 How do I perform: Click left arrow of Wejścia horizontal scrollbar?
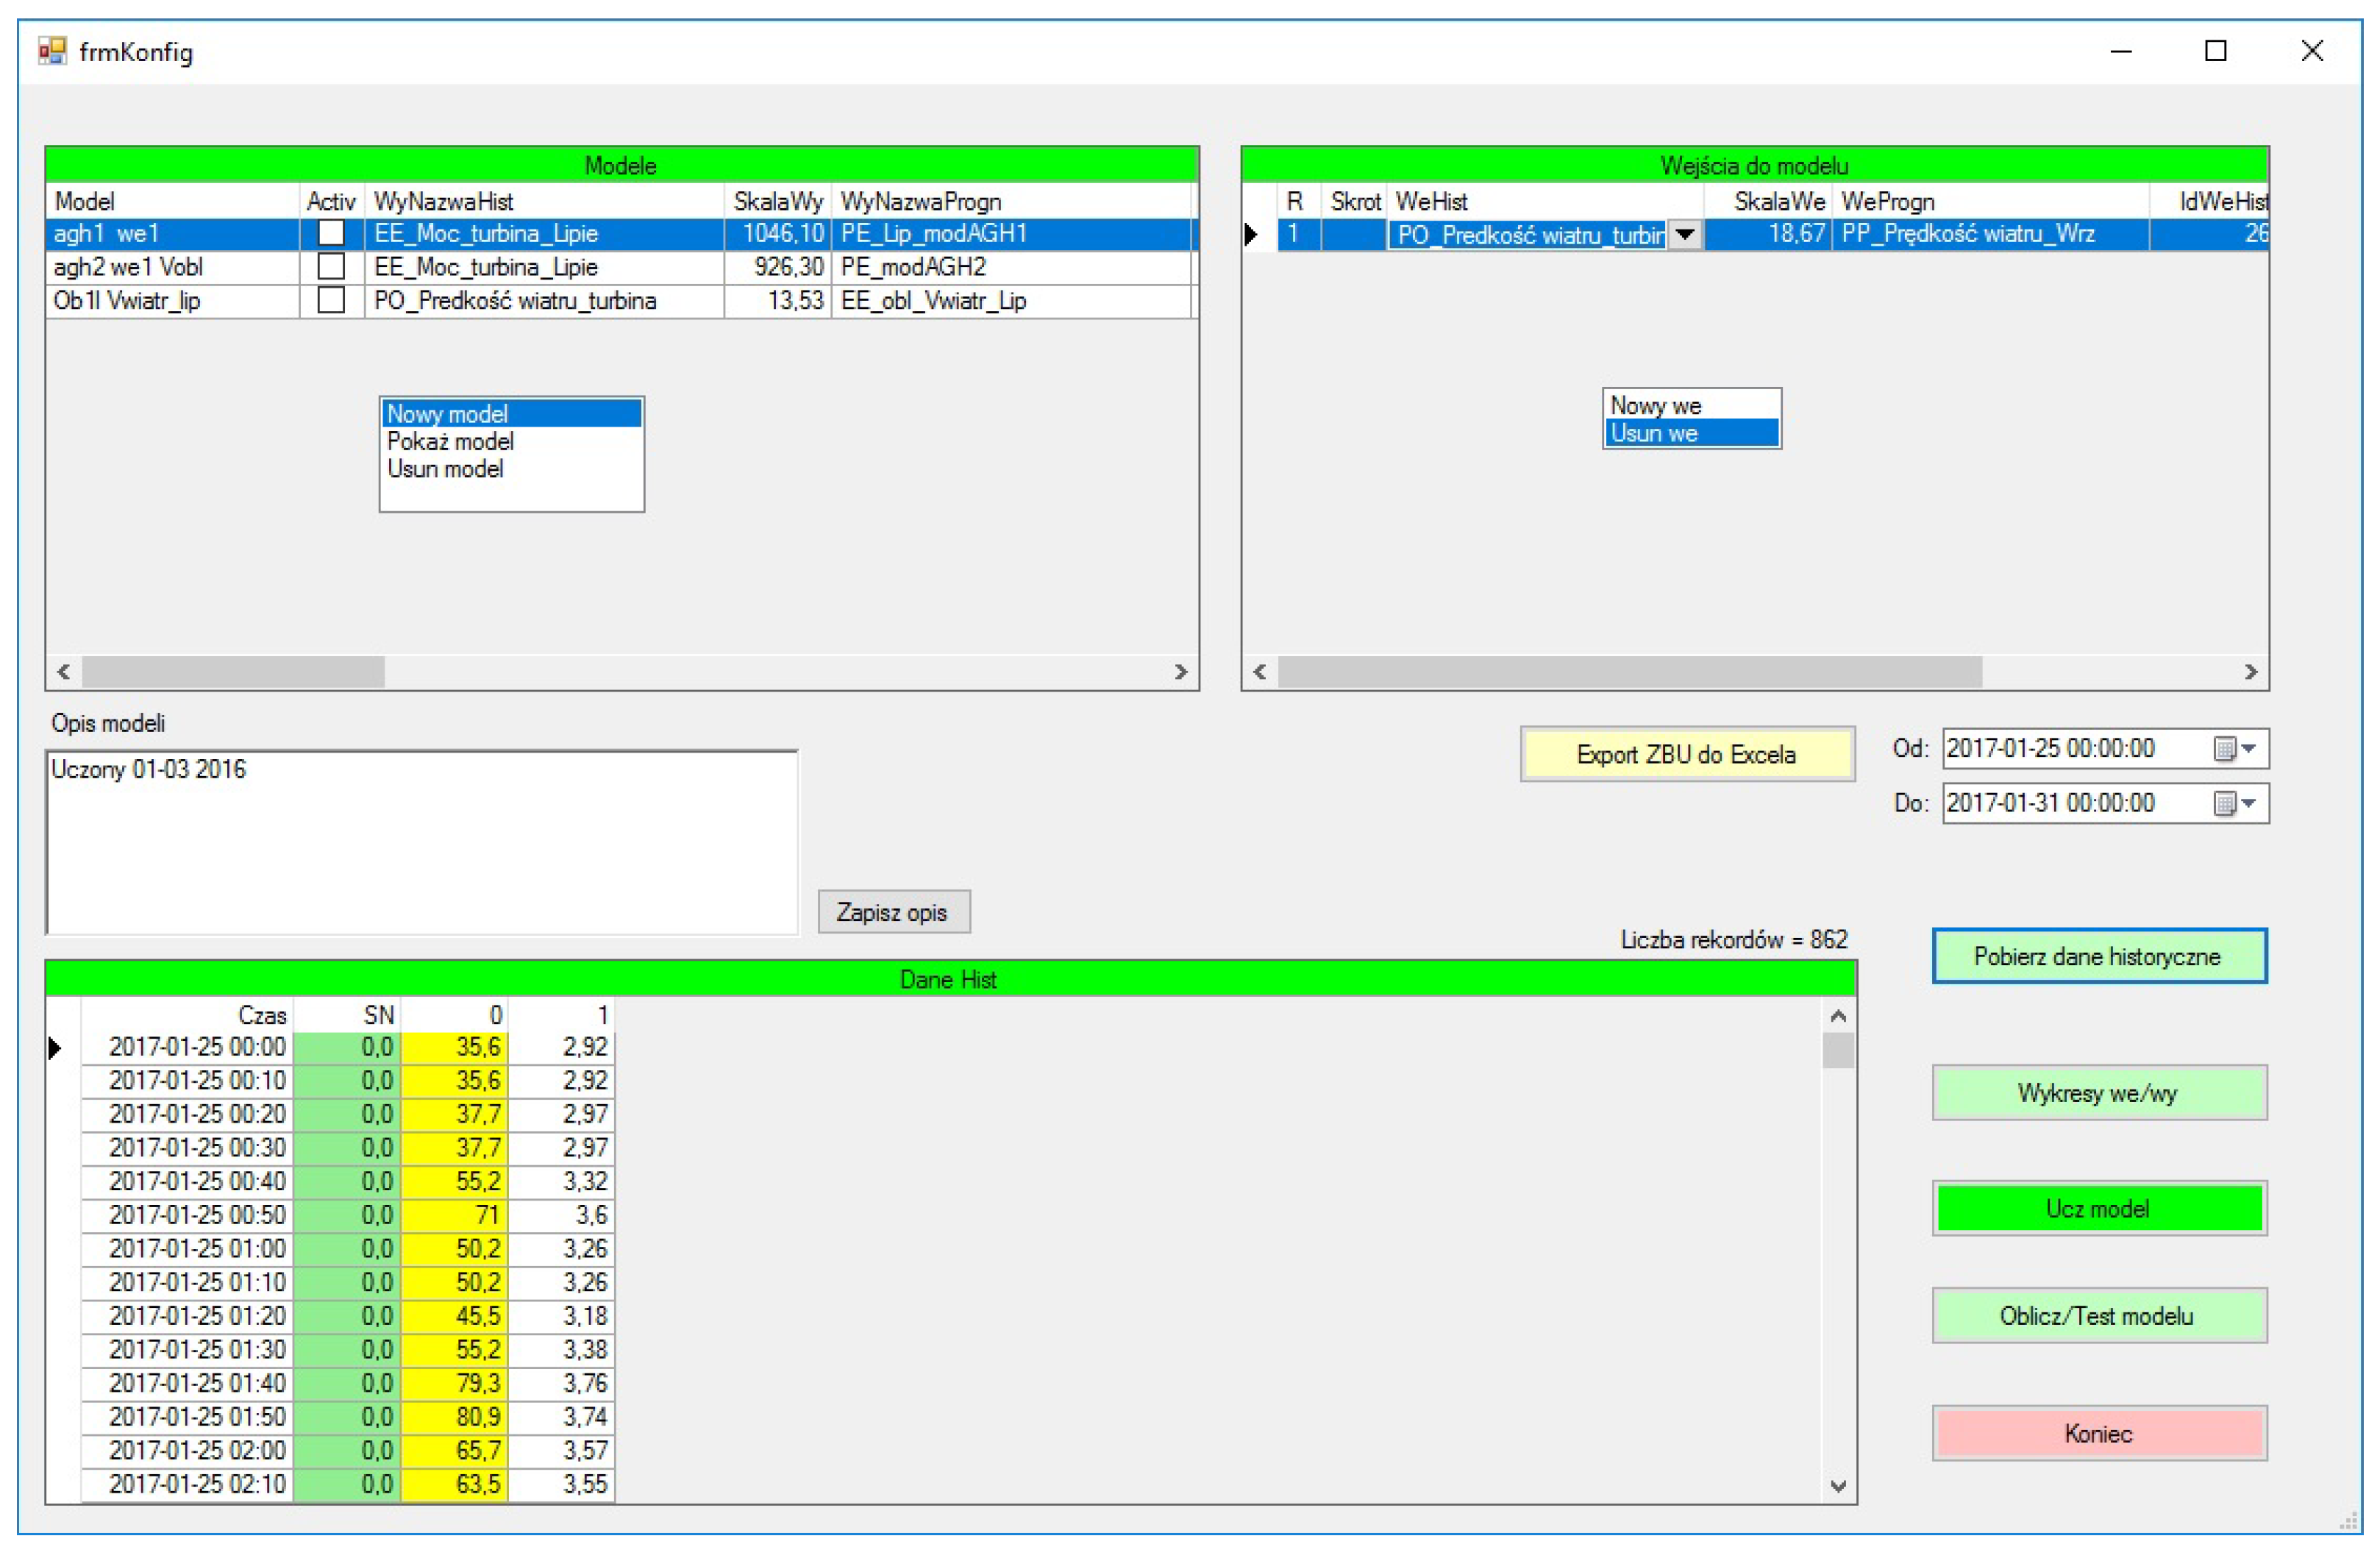[x=1260, y=672]
